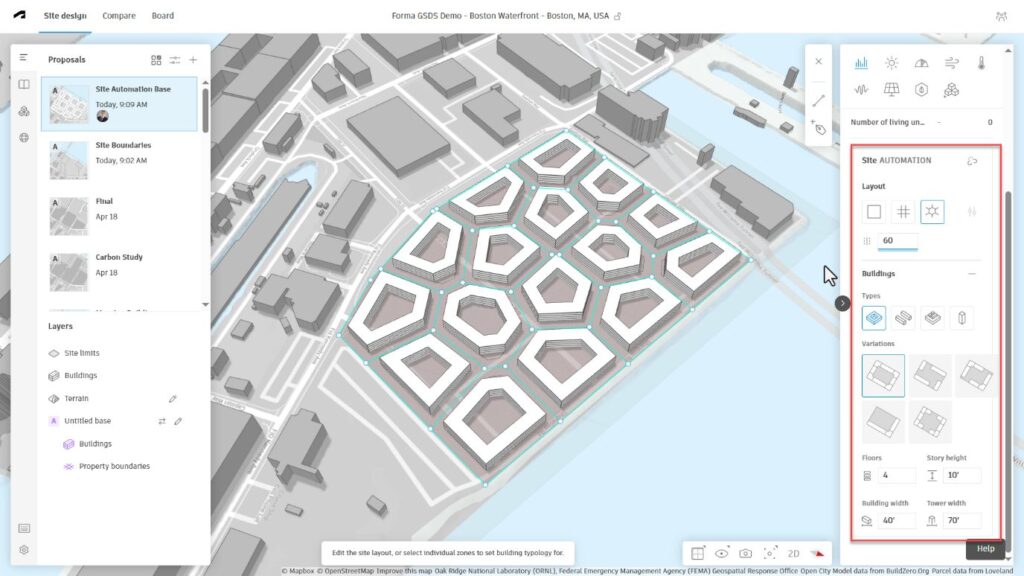Collapse the Buildings section
The width and height of the screenshot is (1024, 576).
click(x=971, y=273)
